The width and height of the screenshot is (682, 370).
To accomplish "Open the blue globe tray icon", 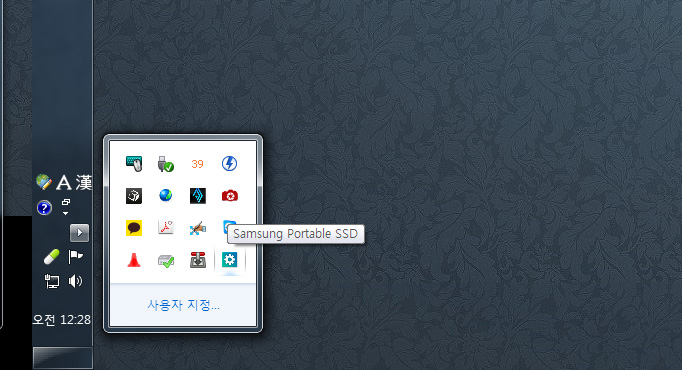I will 166,196.
